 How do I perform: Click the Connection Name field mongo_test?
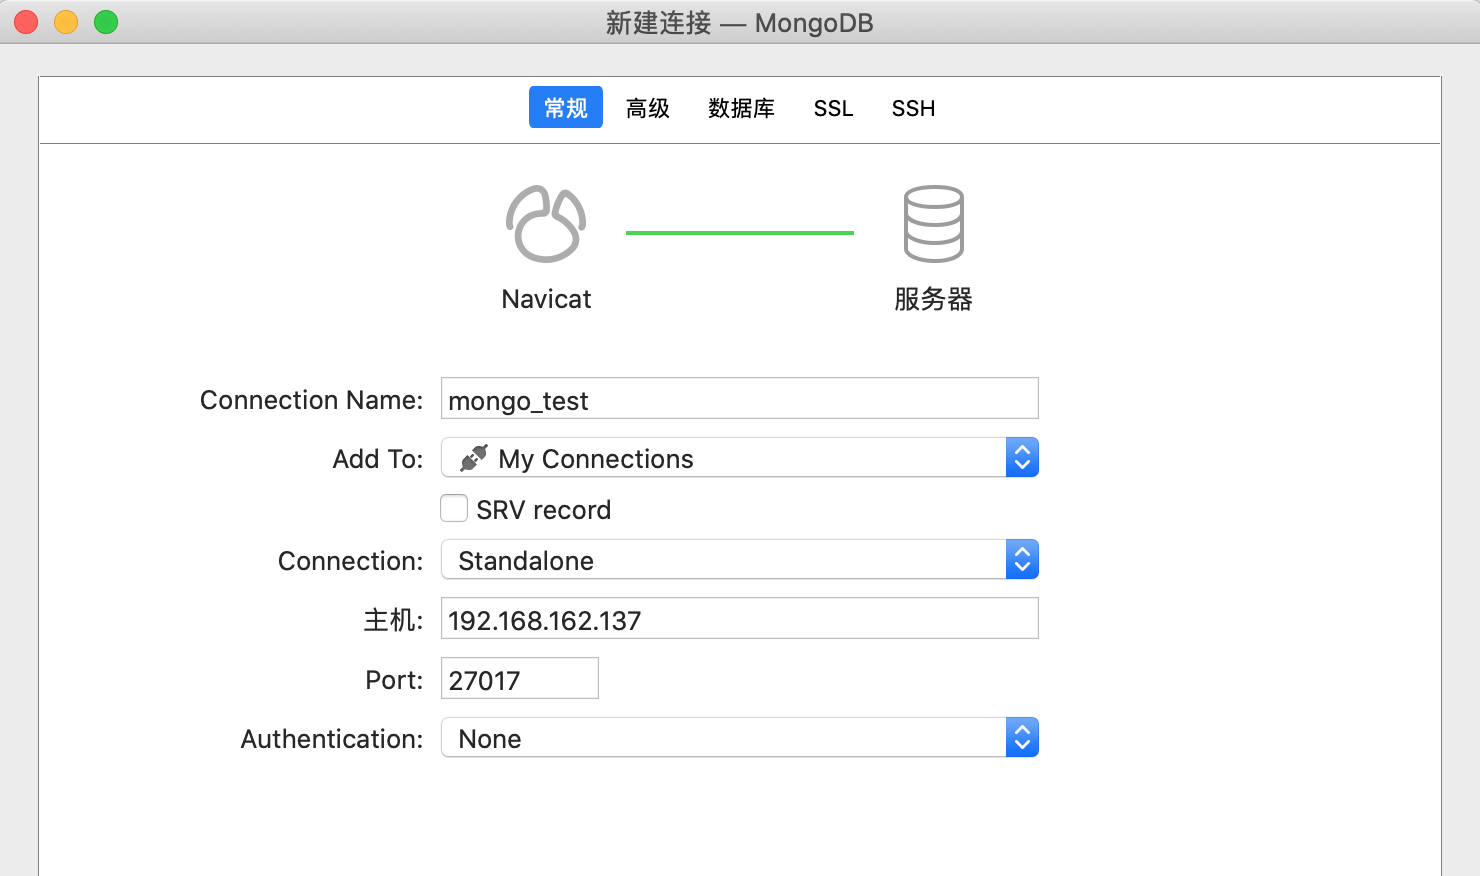740,399
